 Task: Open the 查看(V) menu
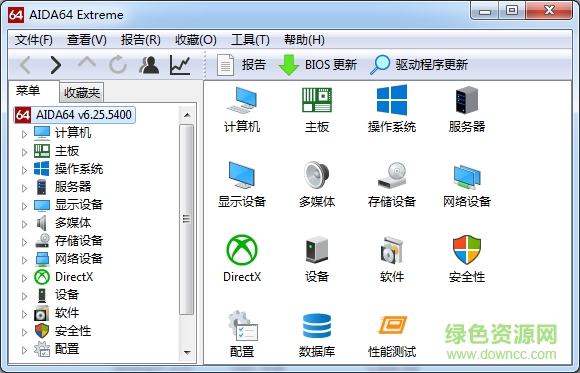pos(87,40)
